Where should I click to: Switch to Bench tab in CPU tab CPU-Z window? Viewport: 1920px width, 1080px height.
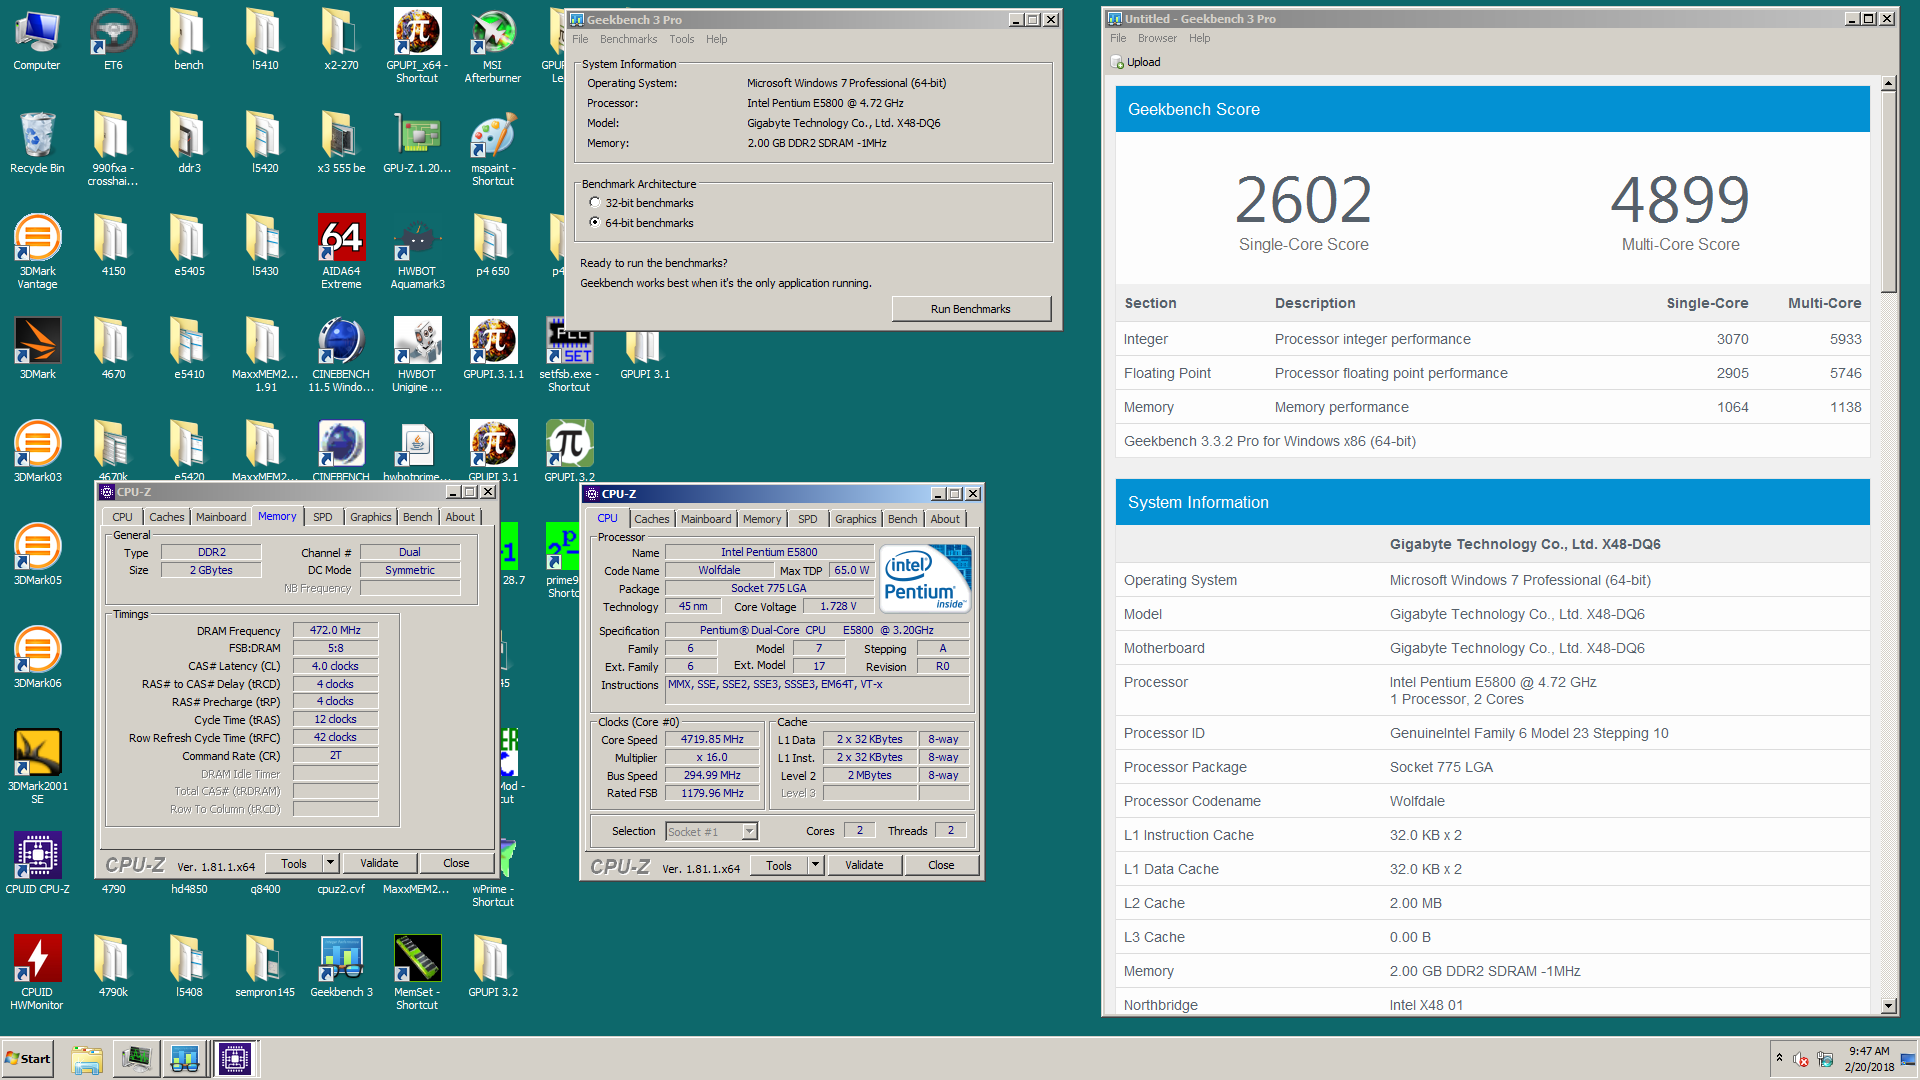point(902,519)
